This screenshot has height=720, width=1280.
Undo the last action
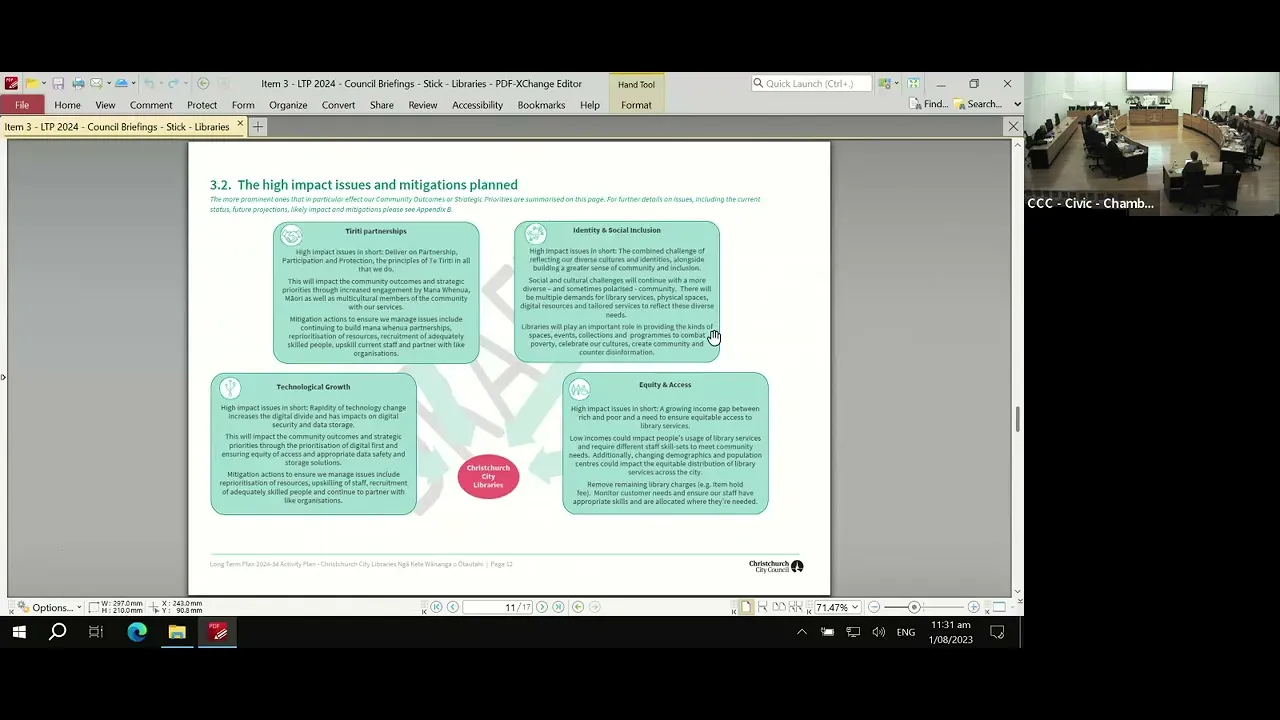tap(149, 84)
